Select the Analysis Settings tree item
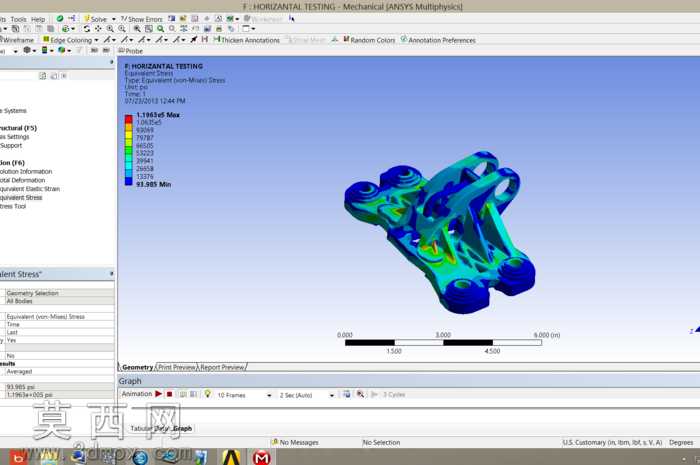This screenshot has width=700, height=465. click(14, 137)
